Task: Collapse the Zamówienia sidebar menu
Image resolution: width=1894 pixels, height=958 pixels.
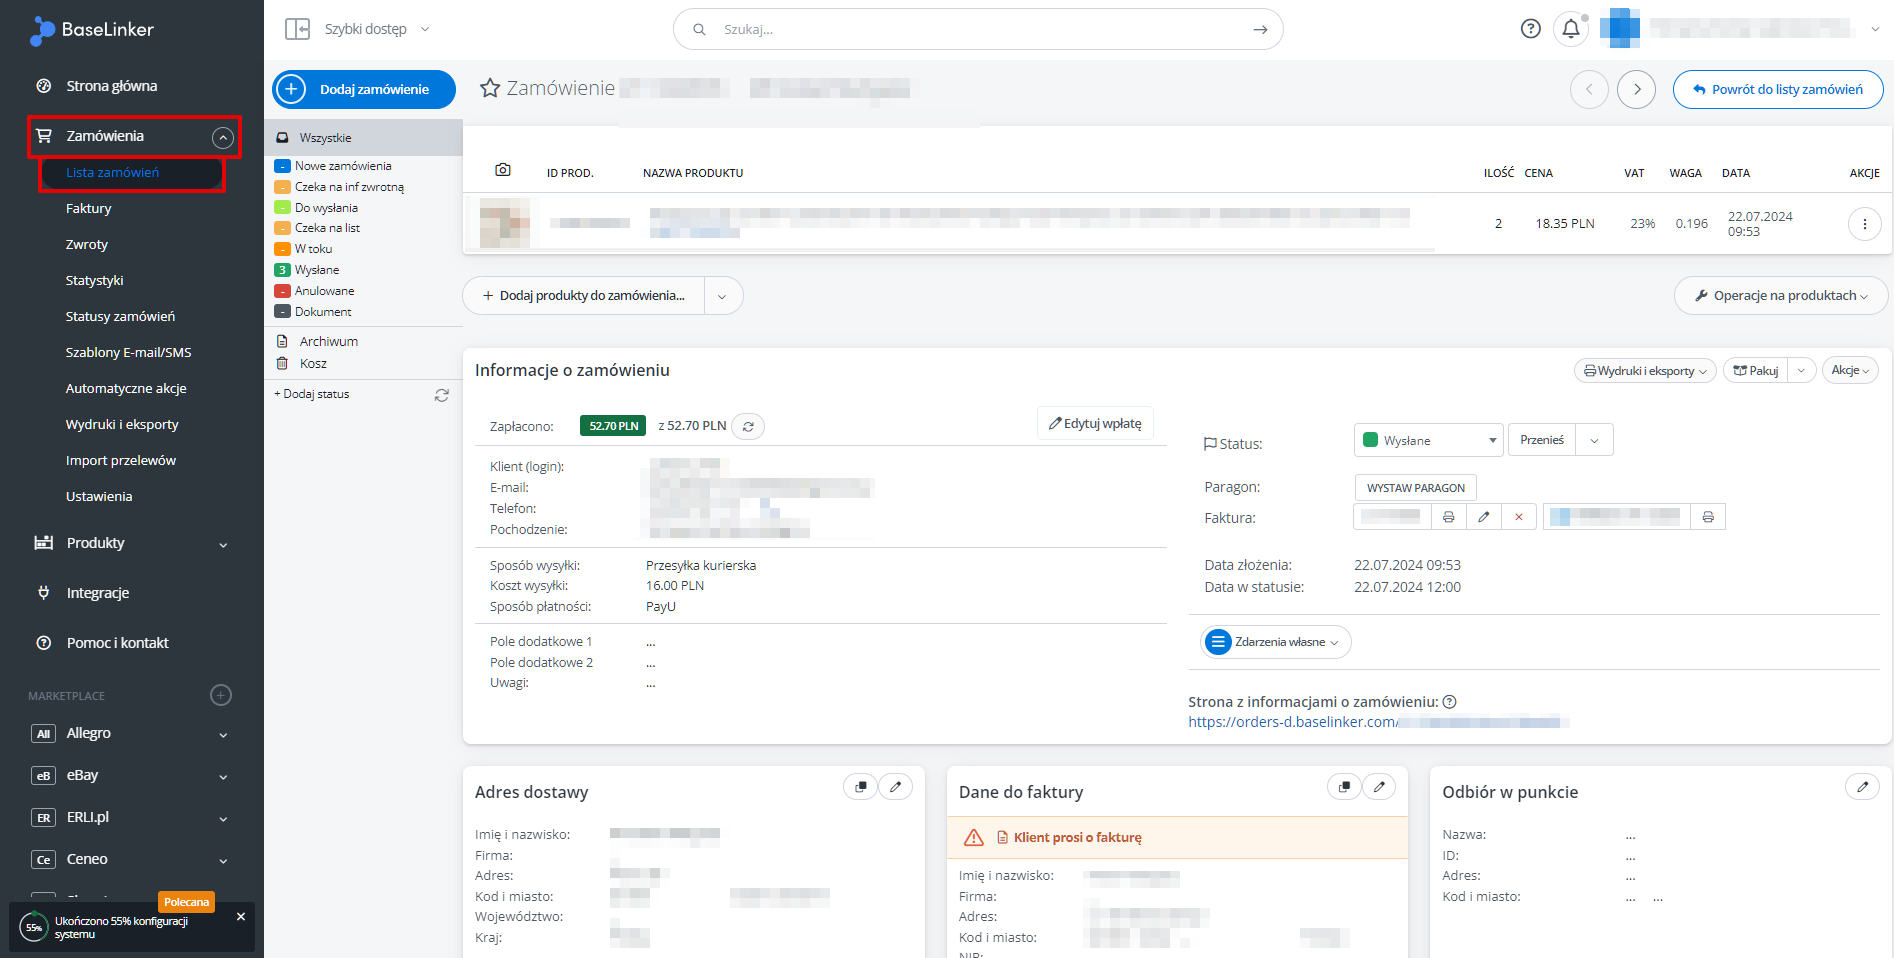Action: (222, 137)
